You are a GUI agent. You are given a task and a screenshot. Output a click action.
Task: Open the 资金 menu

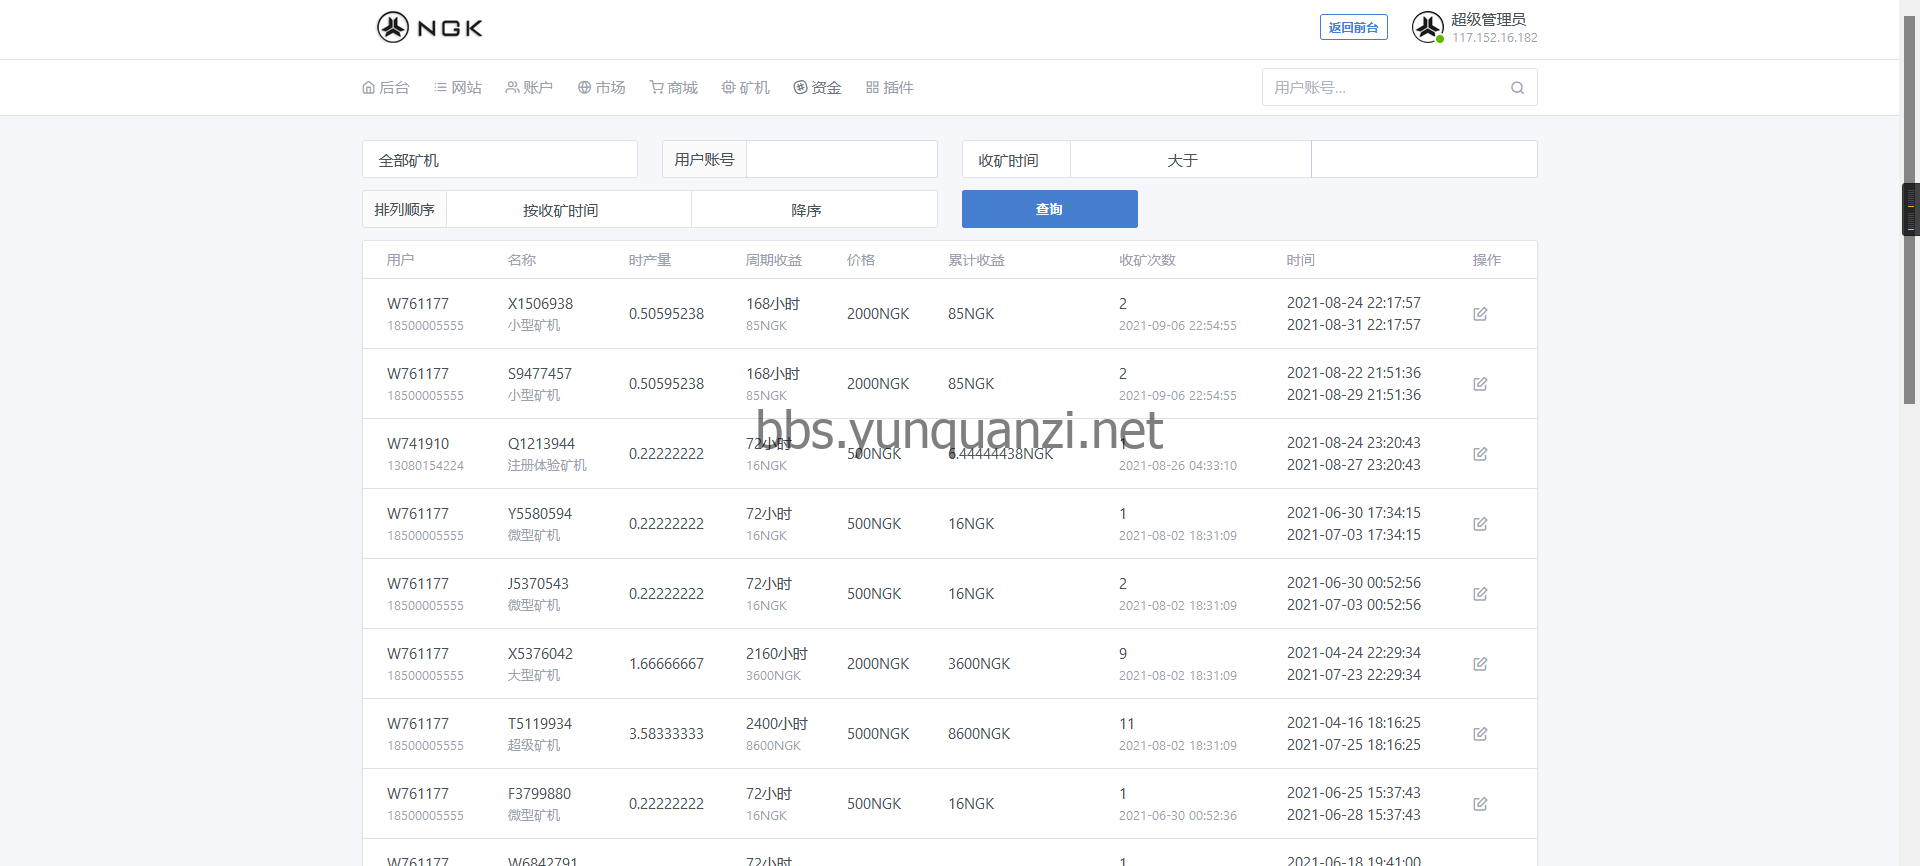click(x=817, y=88)
